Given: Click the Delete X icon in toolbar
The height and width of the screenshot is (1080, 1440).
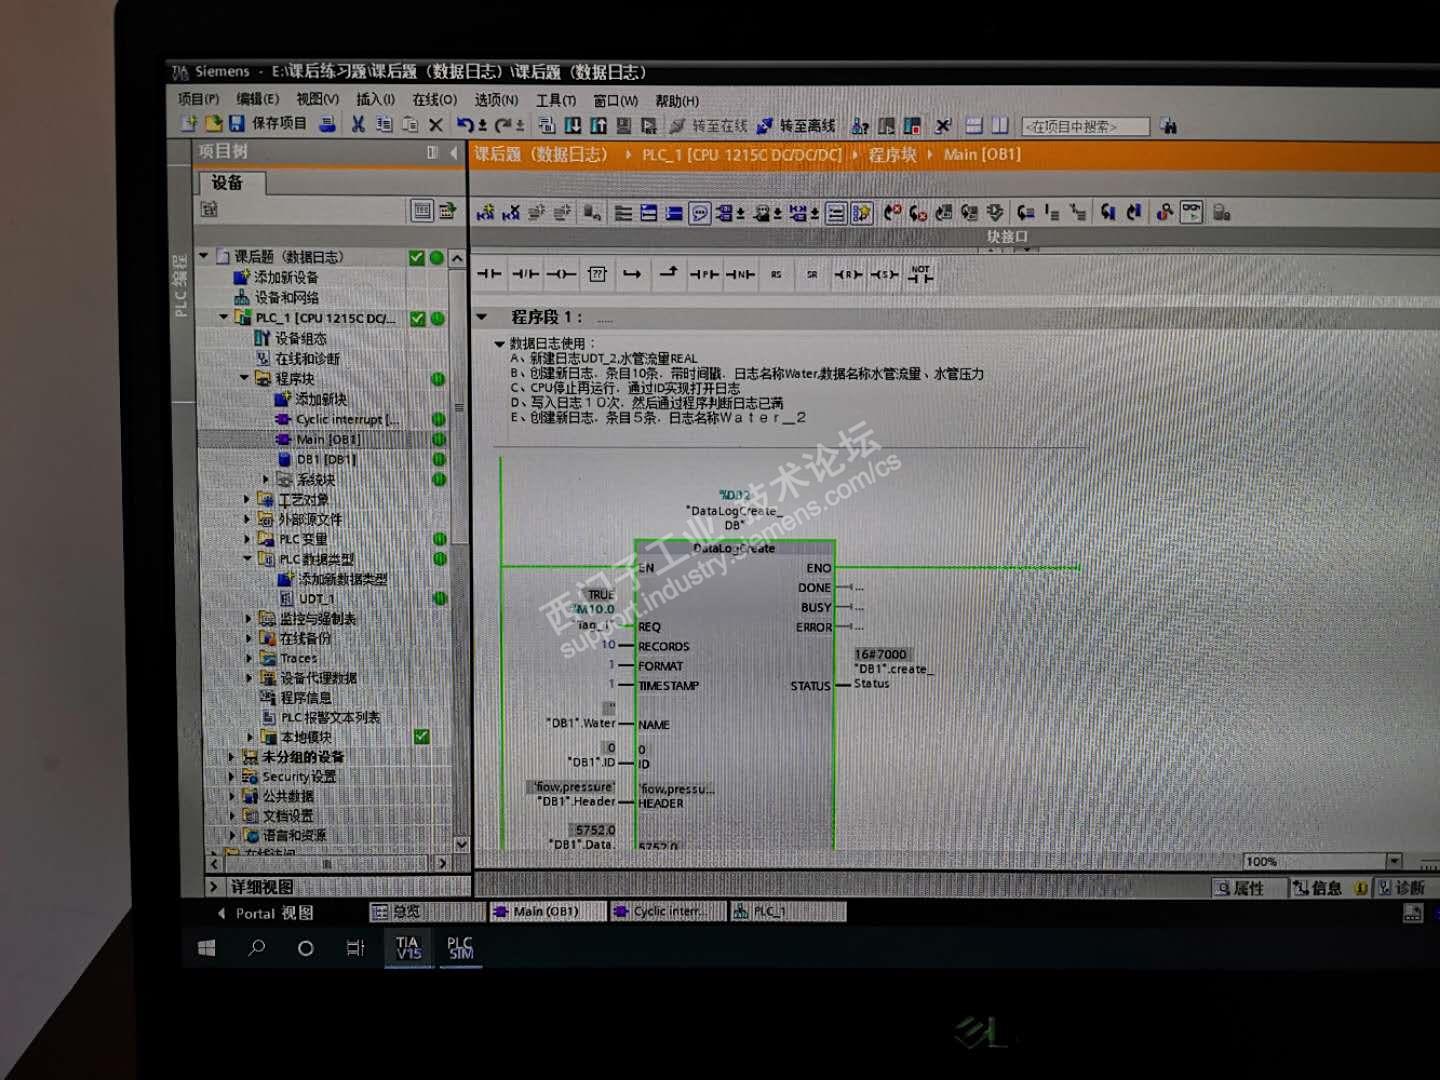Looking at the screenshot, I should pyautogui.click(x=436, y=125).
